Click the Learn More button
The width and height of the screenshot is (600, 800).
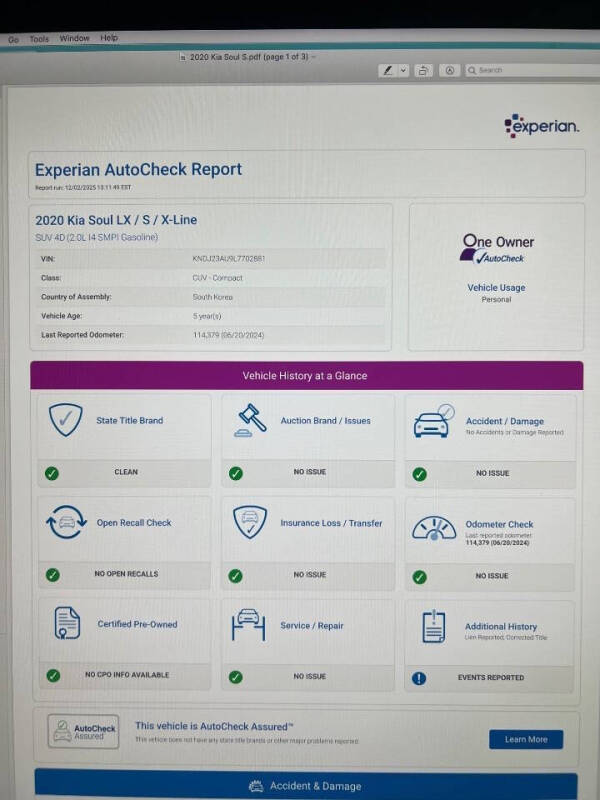(526, 739)
